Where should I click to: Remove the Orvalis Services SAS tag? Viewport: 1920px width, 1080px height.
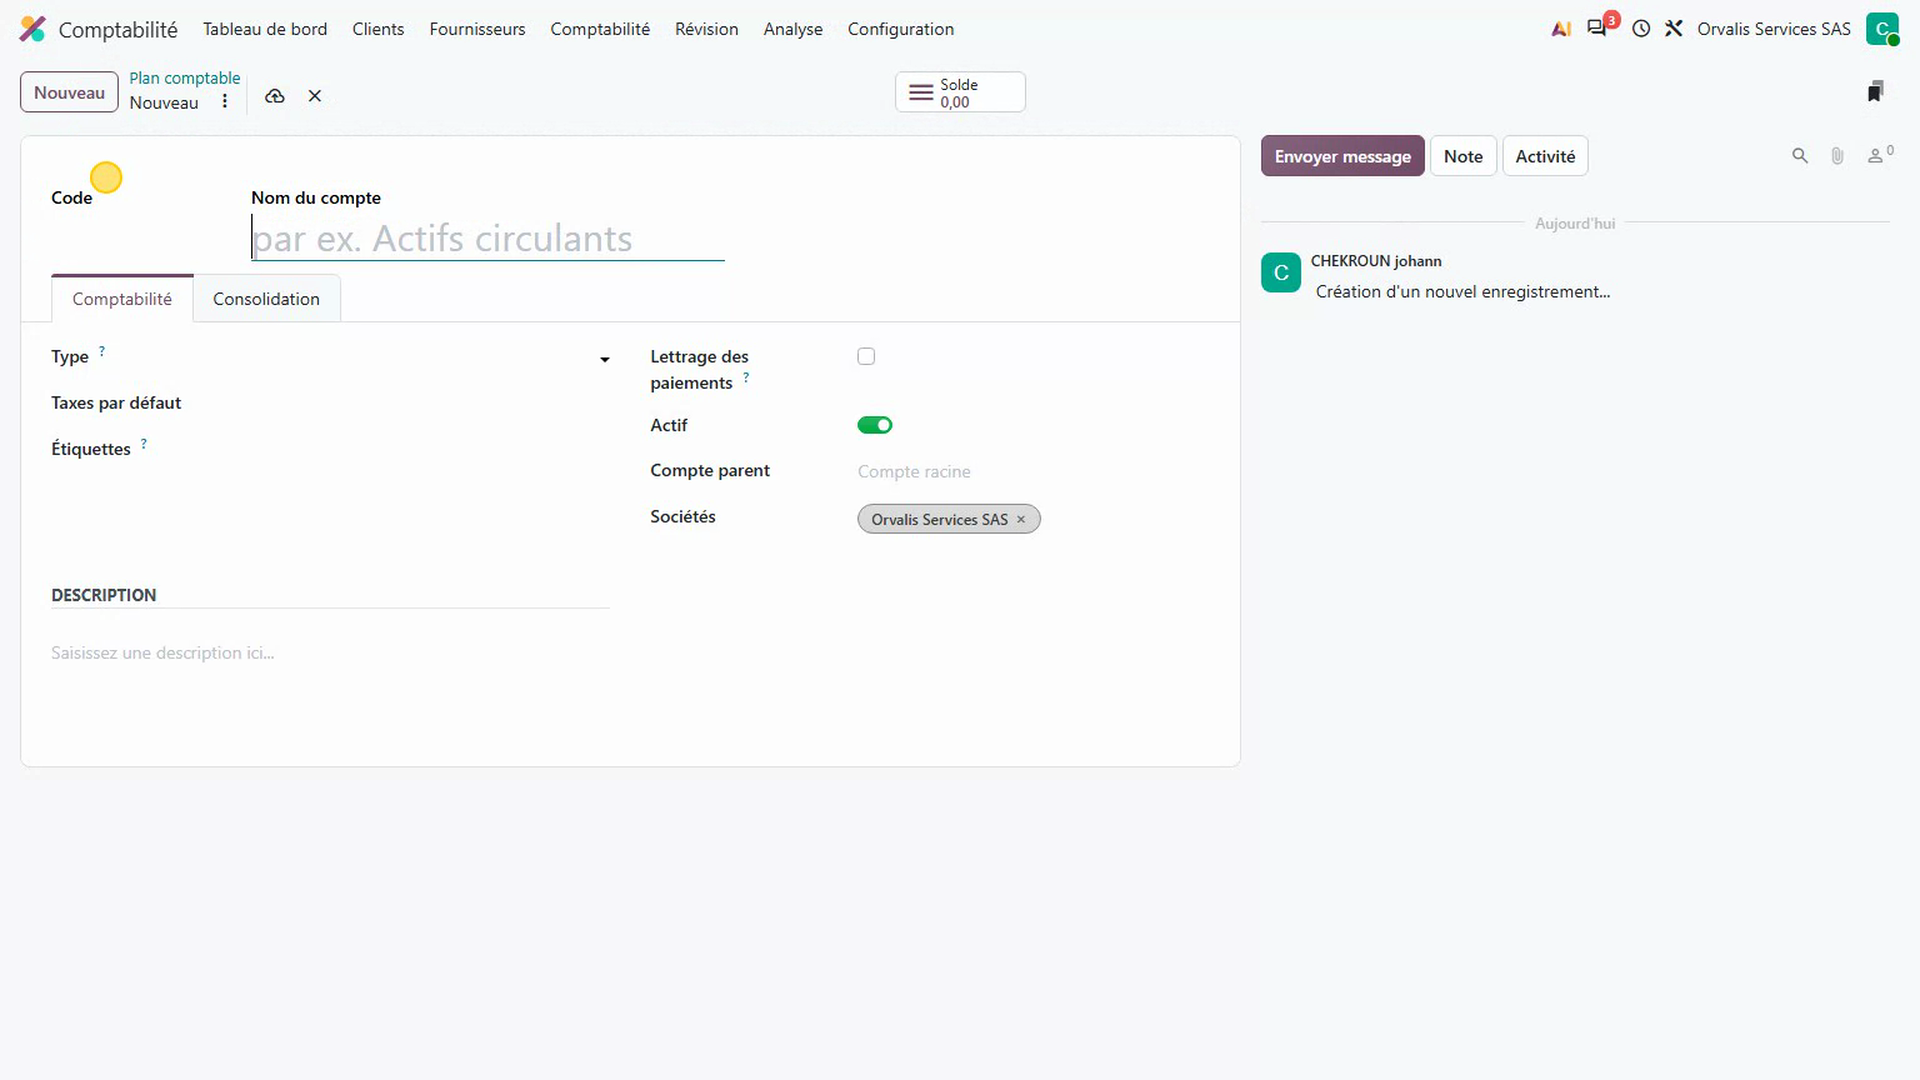click(x=1021, y=519)
